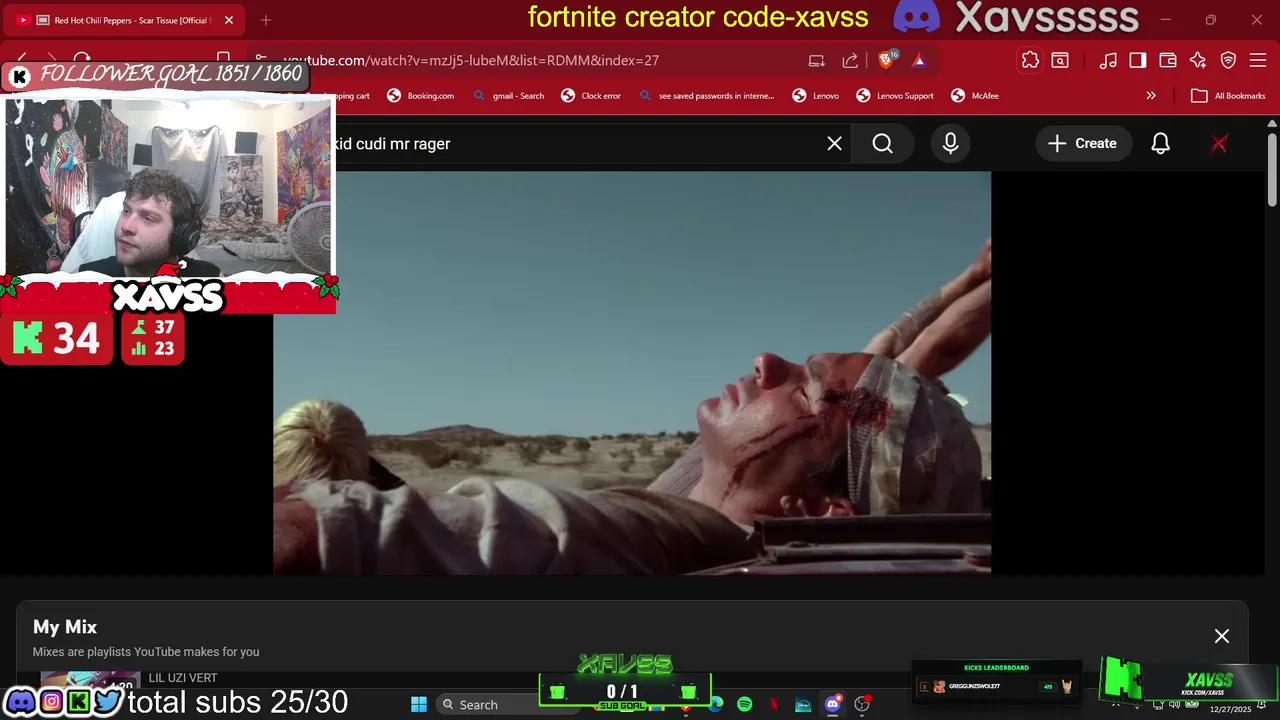Open the media playlist music note icon
The width and height of the screenshot is (1280, 720).
coord(1108,61)
